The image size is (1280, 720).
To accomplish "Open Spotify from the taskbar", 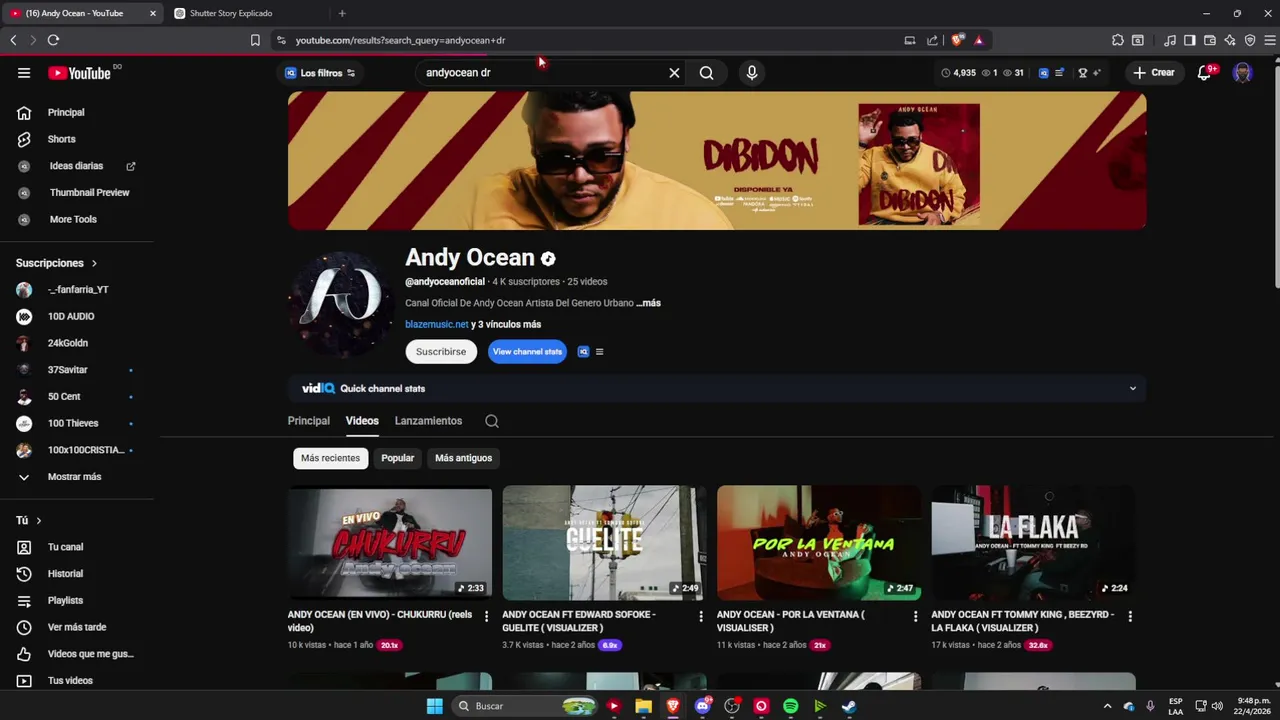I will pyautogui.click(x=791, y=706).
